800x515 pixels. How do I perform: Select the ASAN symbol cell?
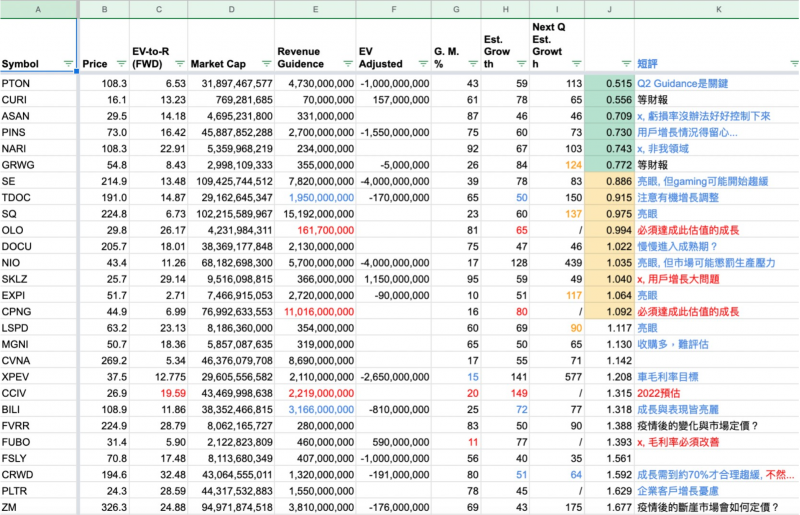[x=38, y=116]
